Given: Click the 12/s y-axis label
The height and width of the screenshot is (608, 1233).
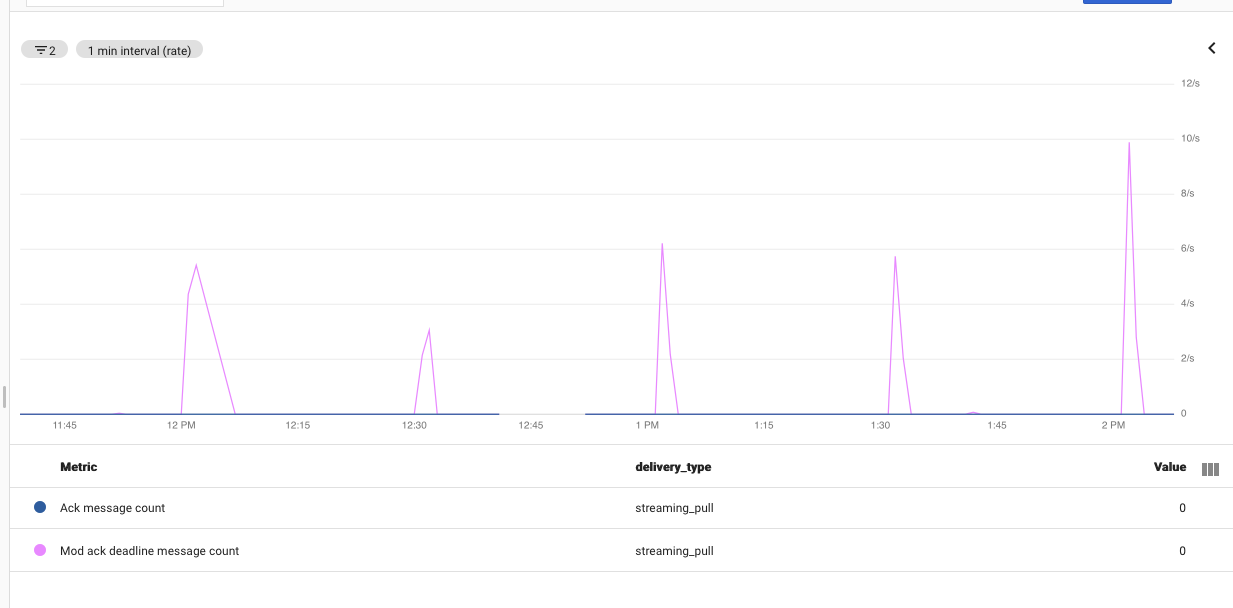Looking at the screenshot, I should pos(1190,83).
